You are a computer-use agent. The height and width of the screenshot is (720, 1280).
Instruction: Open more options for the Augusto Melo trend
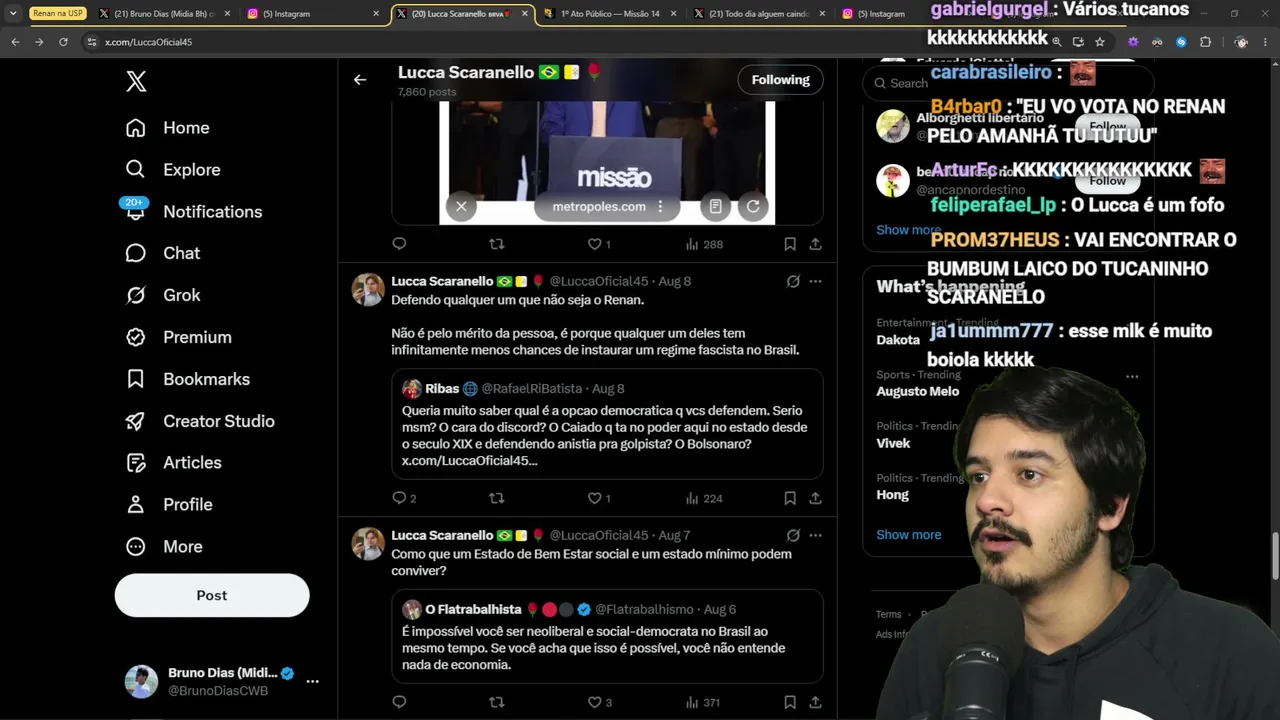(1132, 377)
